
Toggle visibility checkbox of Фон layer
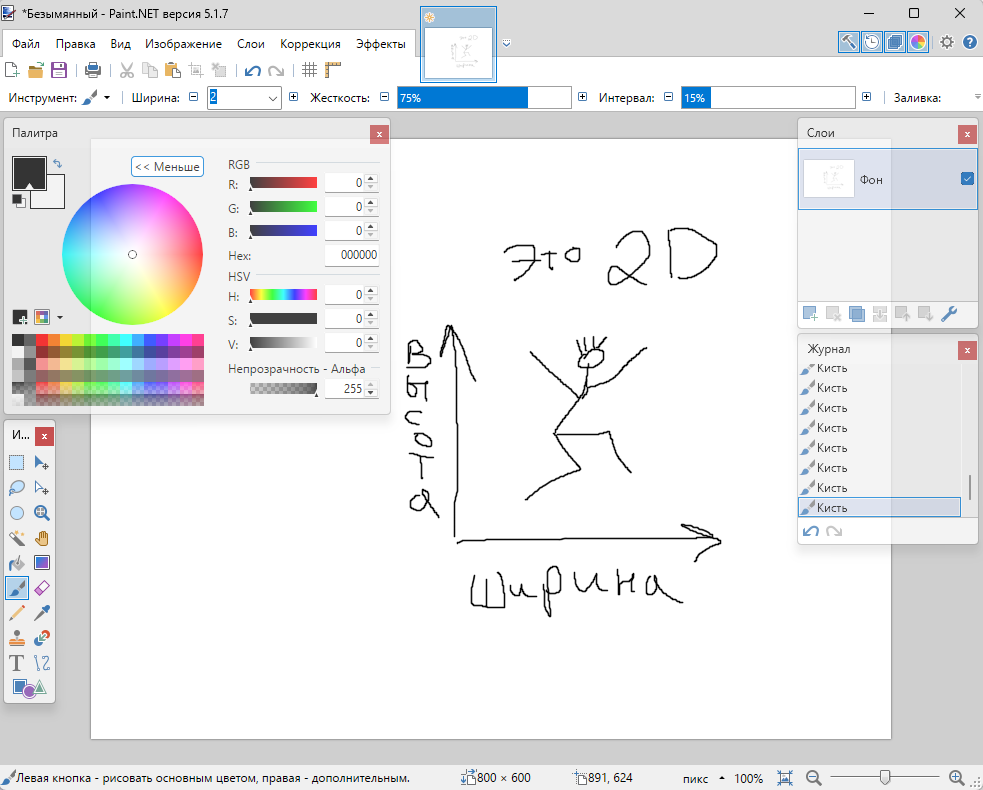[x=967, y=179]
